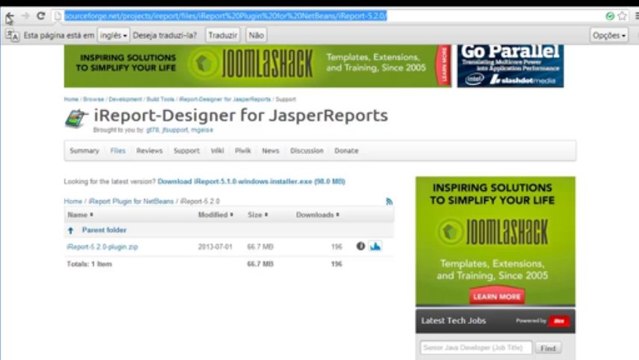Click Totals: 1 Item text
The height and width of the screenshot is (360, 639).
tap(89, 264)
